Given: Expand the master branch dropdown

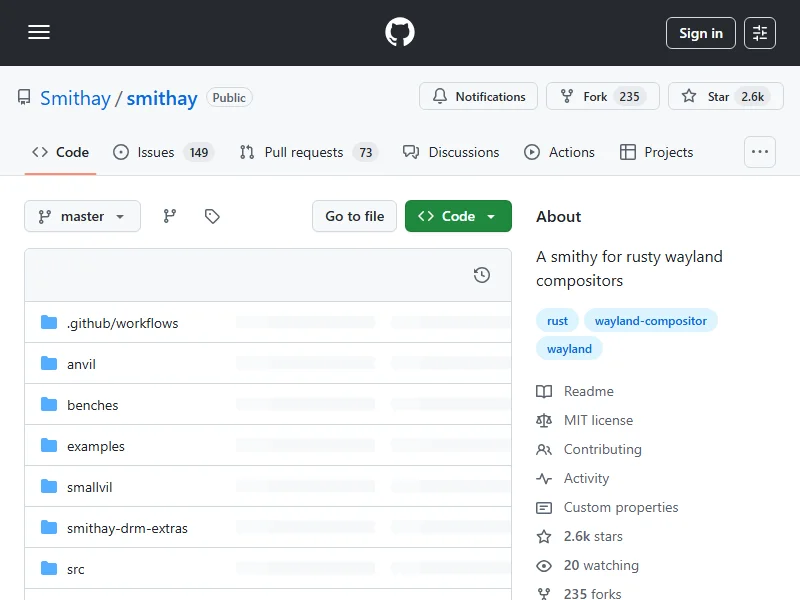Looking at the screenshot, I should [x=82, y=216].
